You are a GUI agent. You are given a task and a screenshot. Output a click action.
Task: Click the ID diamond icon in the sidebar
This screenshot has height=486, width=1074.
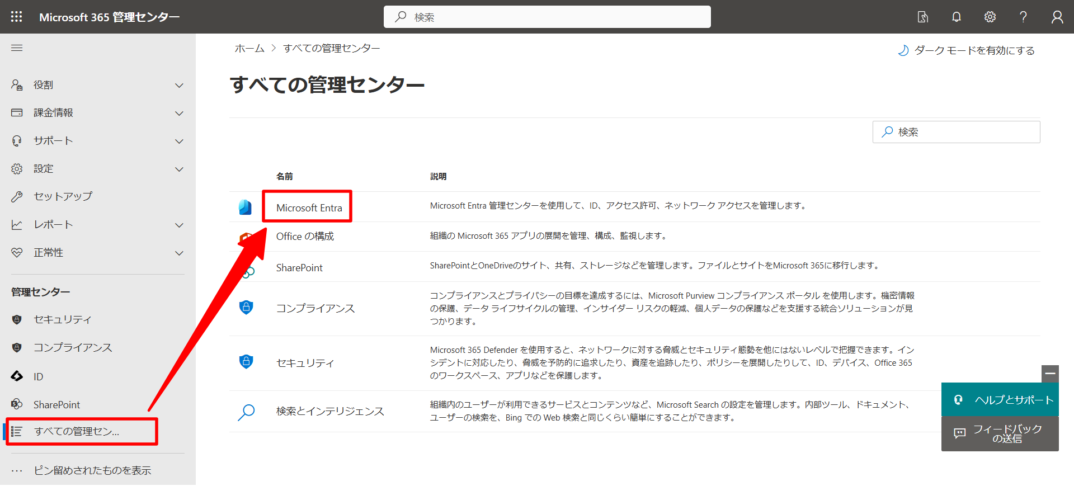18,376
